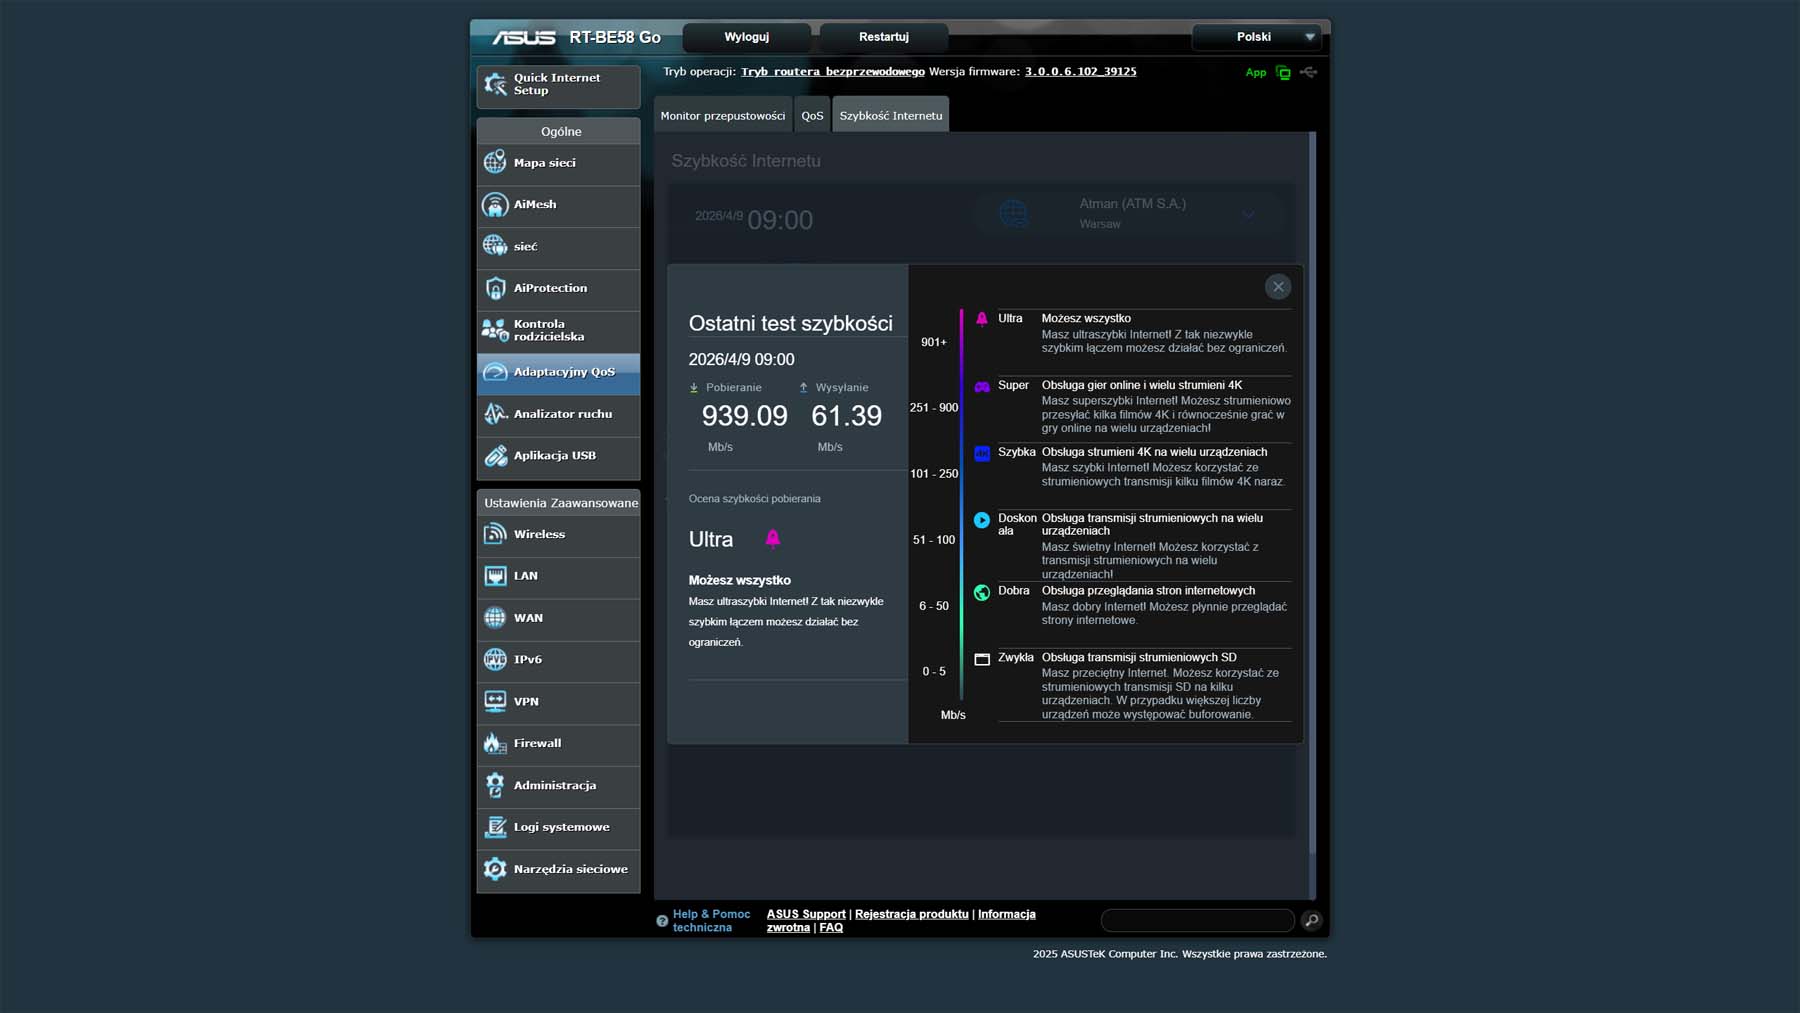The width and height of the screenshot is (1800, 1013).
Task: Open the Narzędzia sieciowe icon
Action: (x=495, y=869)
